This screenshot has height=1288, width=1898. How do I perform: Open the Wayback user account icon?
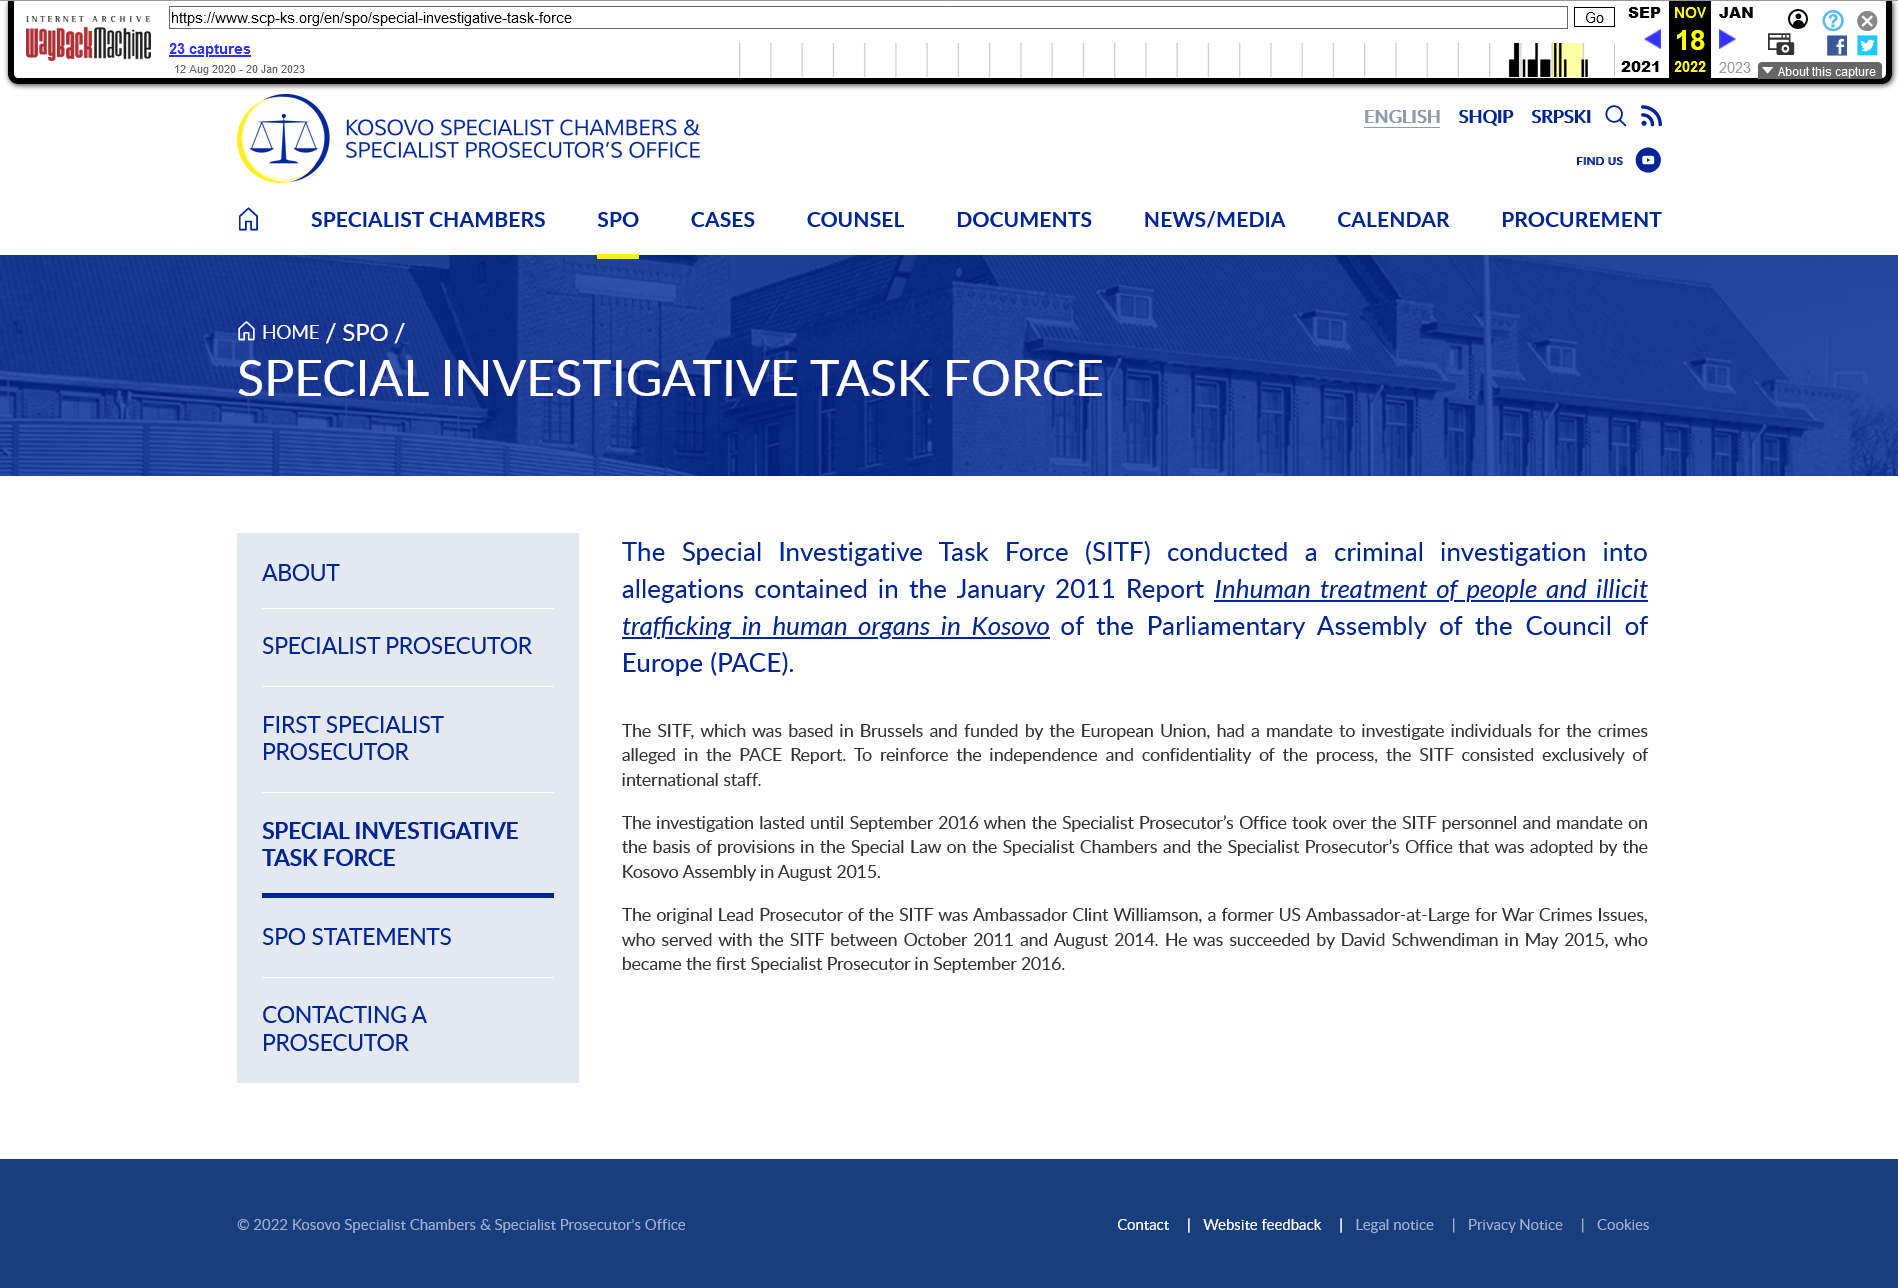click(x=1798, y=19)
